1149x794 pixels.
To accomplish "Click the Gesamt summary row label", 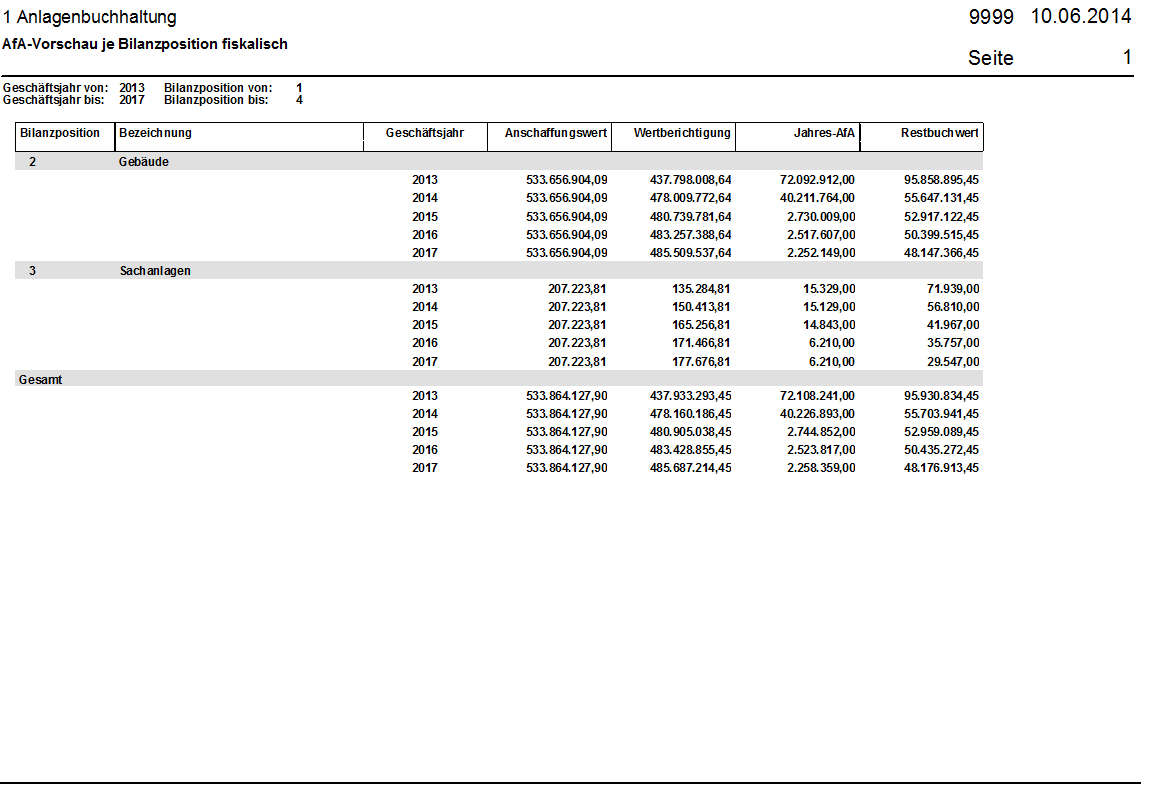I will pos(40,380).
